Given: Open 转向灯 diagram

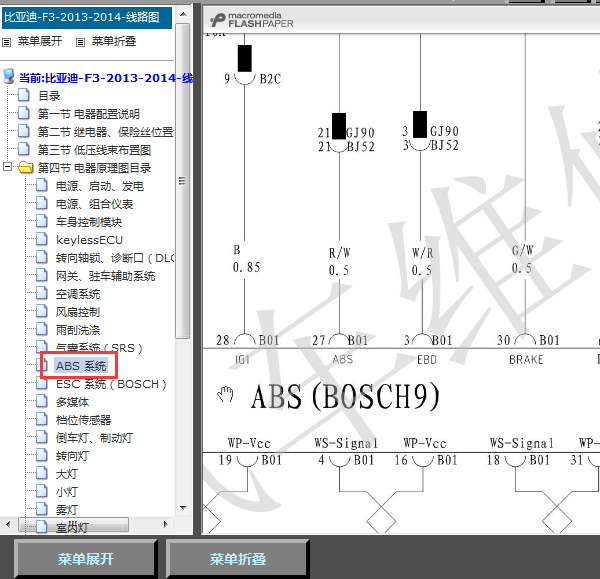Looking at the screenshot, I should tap(72, 456).
